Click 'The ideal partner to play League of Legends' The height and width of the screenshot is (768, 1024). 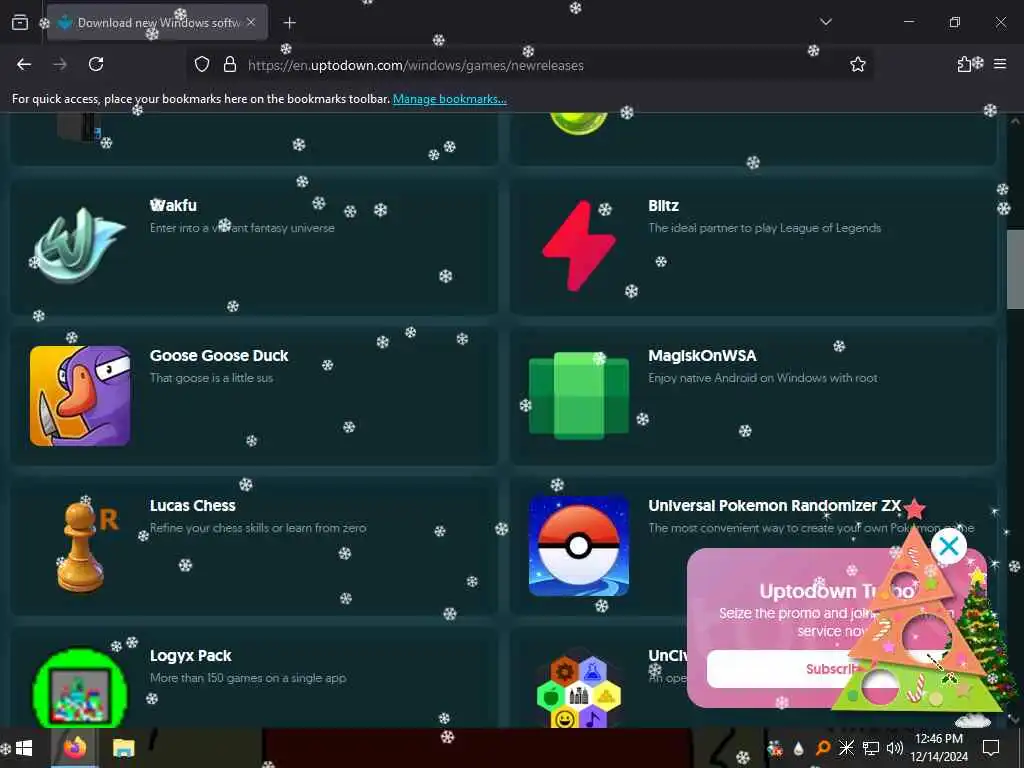pos(765,228)
